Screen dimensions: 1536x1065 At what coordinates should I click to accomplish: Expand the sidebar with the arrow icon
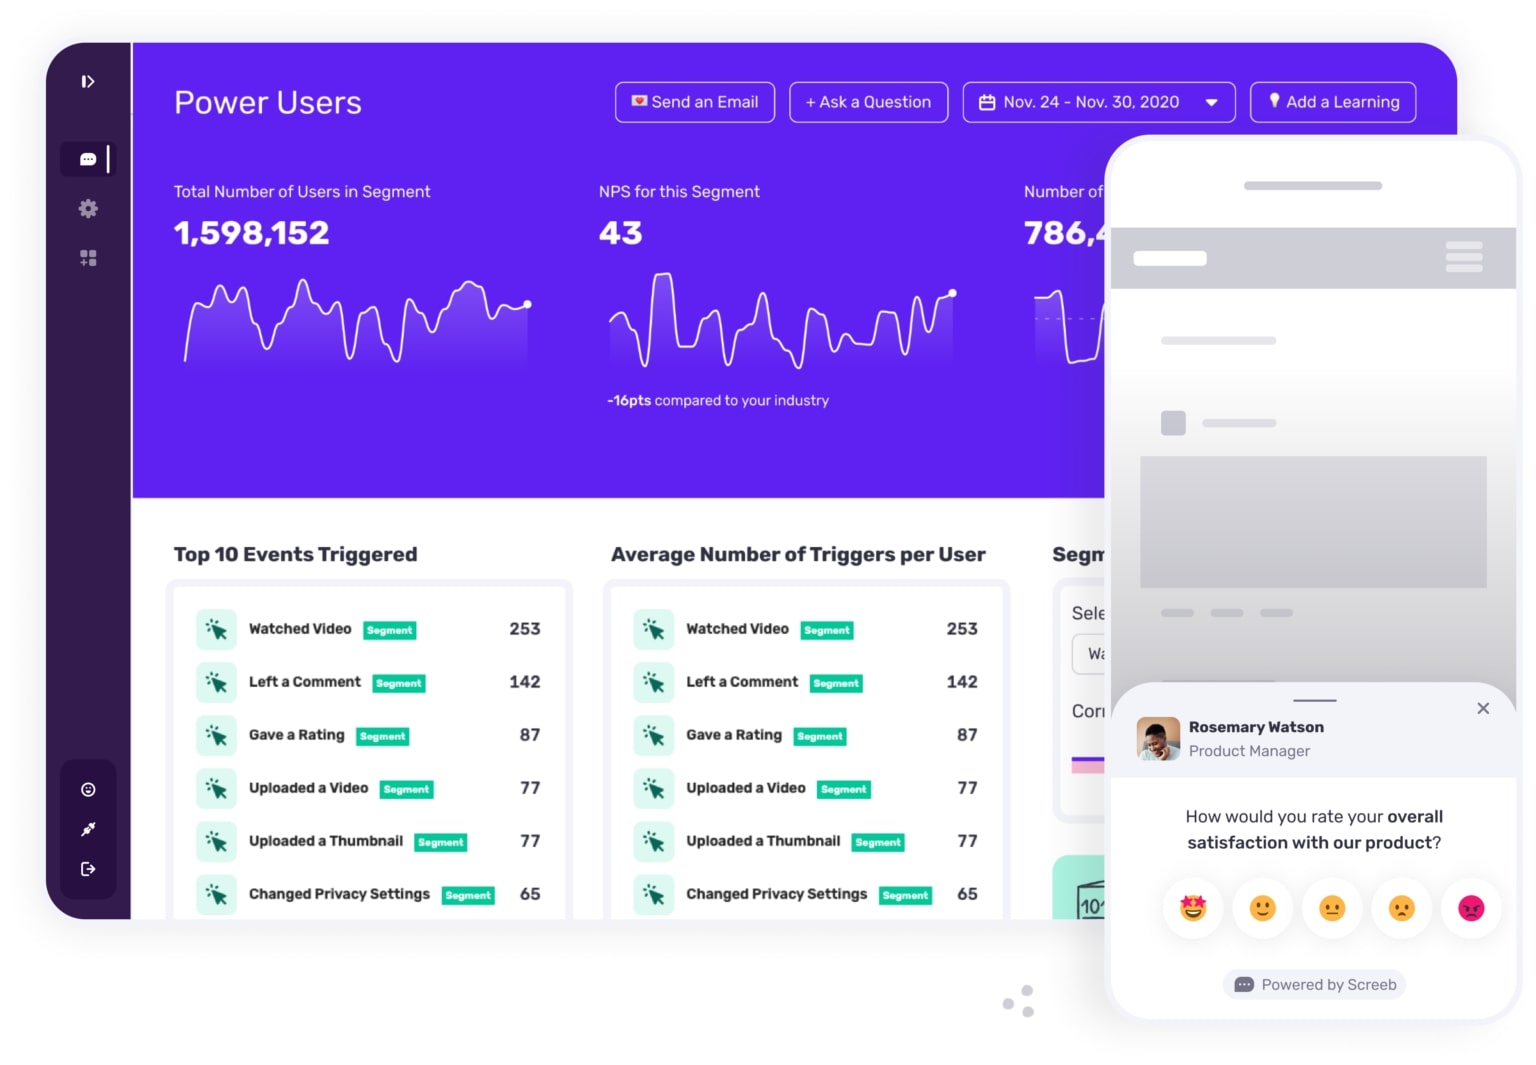pyautogui.click(x=88, y=81)
